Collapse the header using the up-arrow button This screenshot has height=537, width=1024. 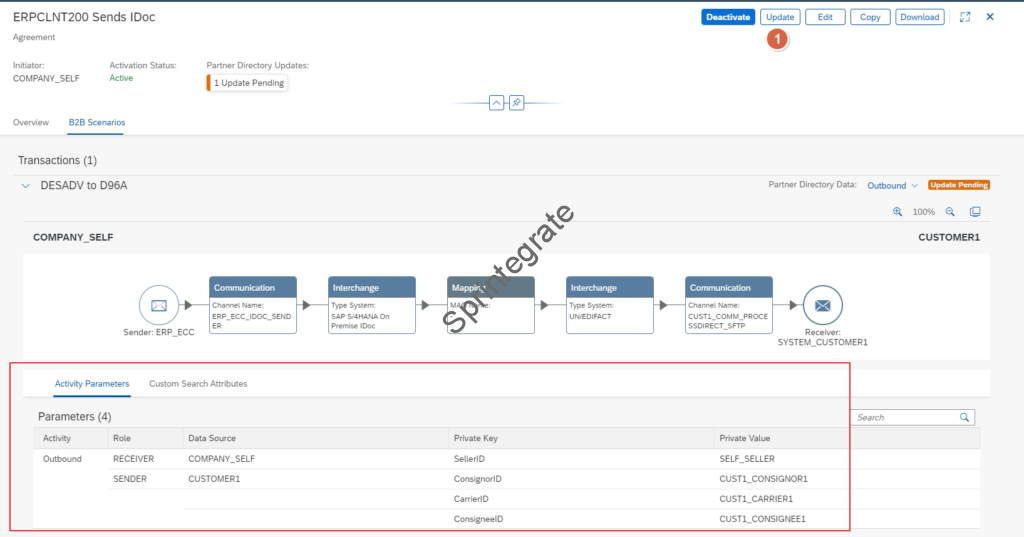(x=496, y=103)
